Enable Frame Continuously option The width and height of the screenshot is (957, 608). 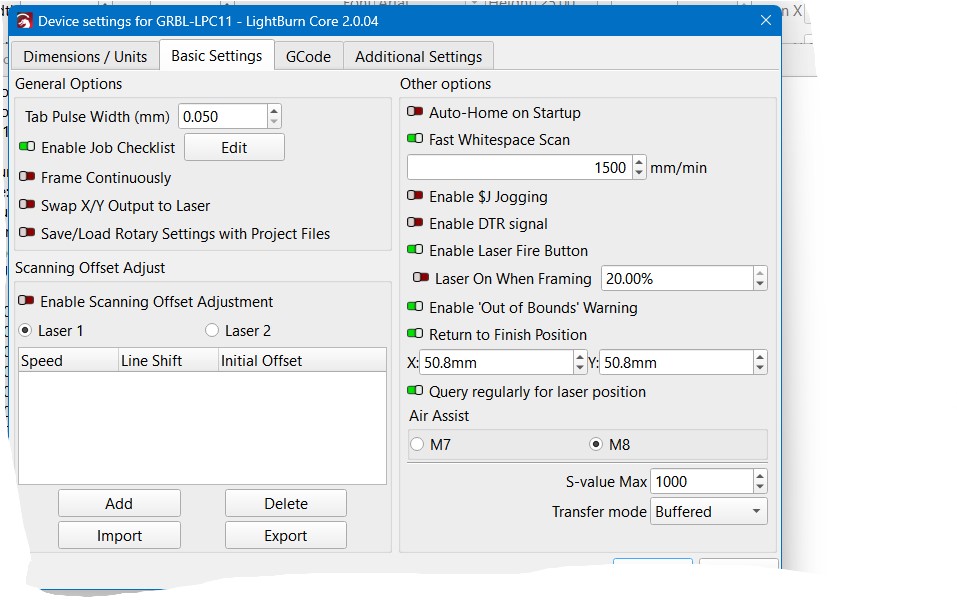point(27,178)
